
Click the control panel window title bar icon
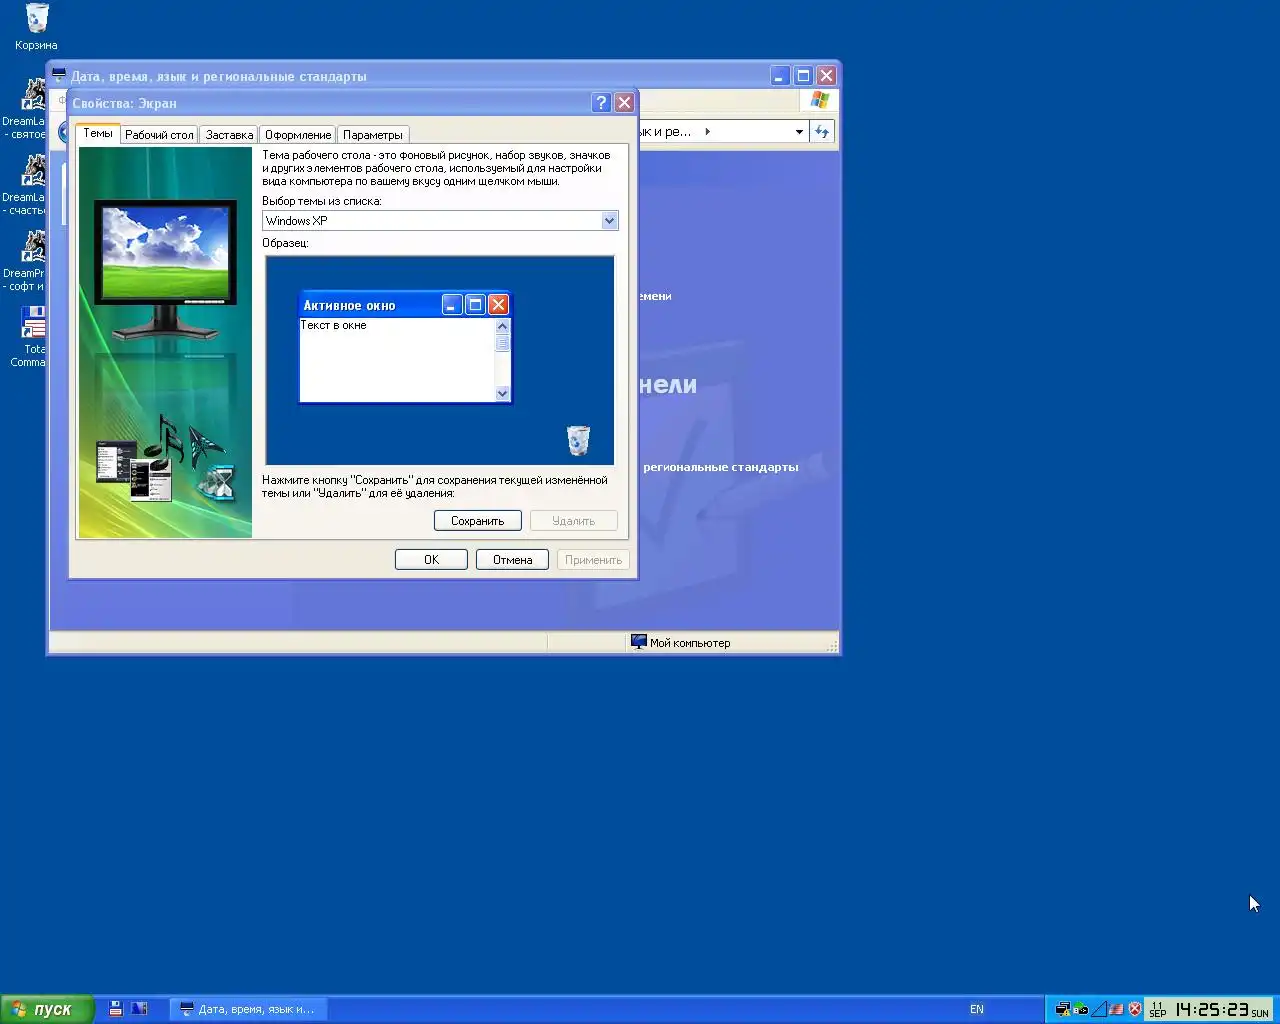(x=59, y=75)
